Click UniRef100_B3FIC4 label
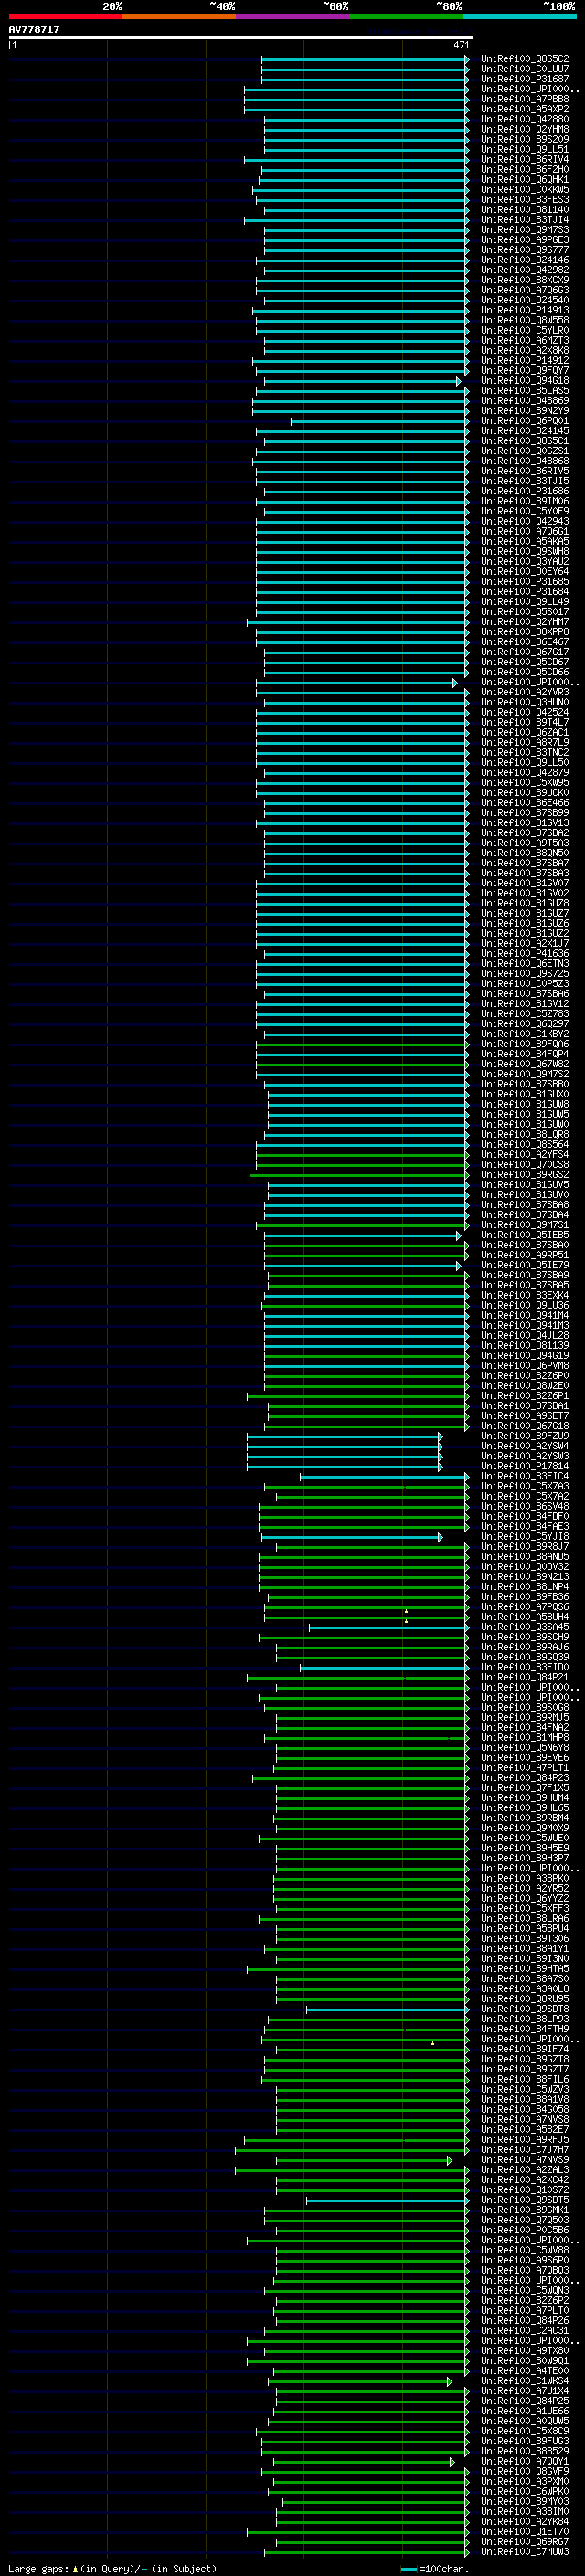 (524, 1476)
